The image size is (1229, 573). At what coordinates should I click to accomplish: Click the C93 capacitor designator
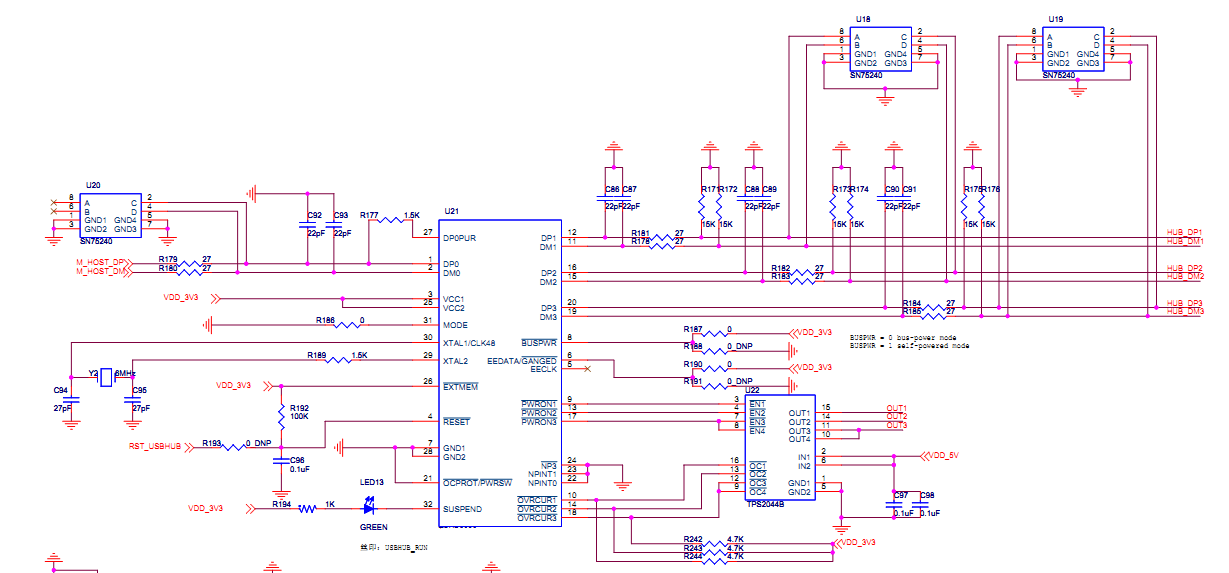click(340, 215)
